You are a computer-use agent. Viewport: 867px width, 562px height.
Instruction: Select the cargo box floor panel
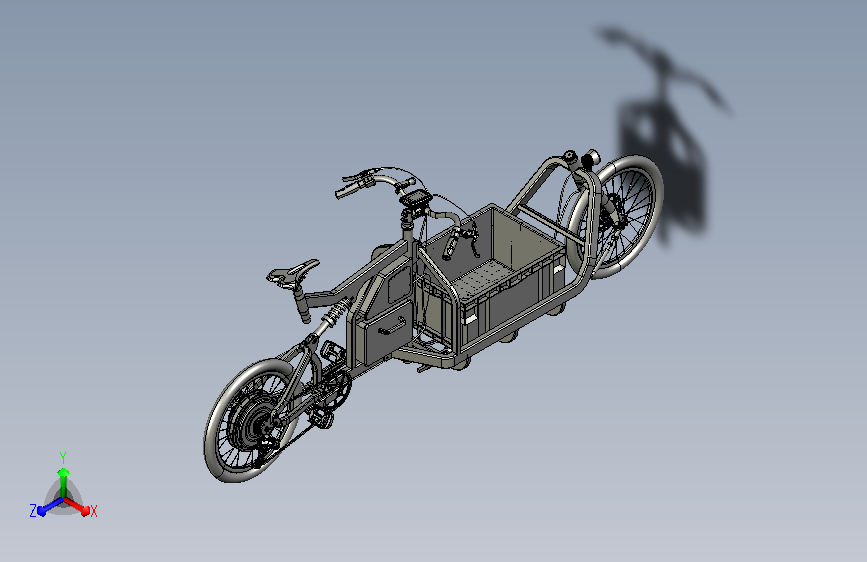tap(484, 278)
